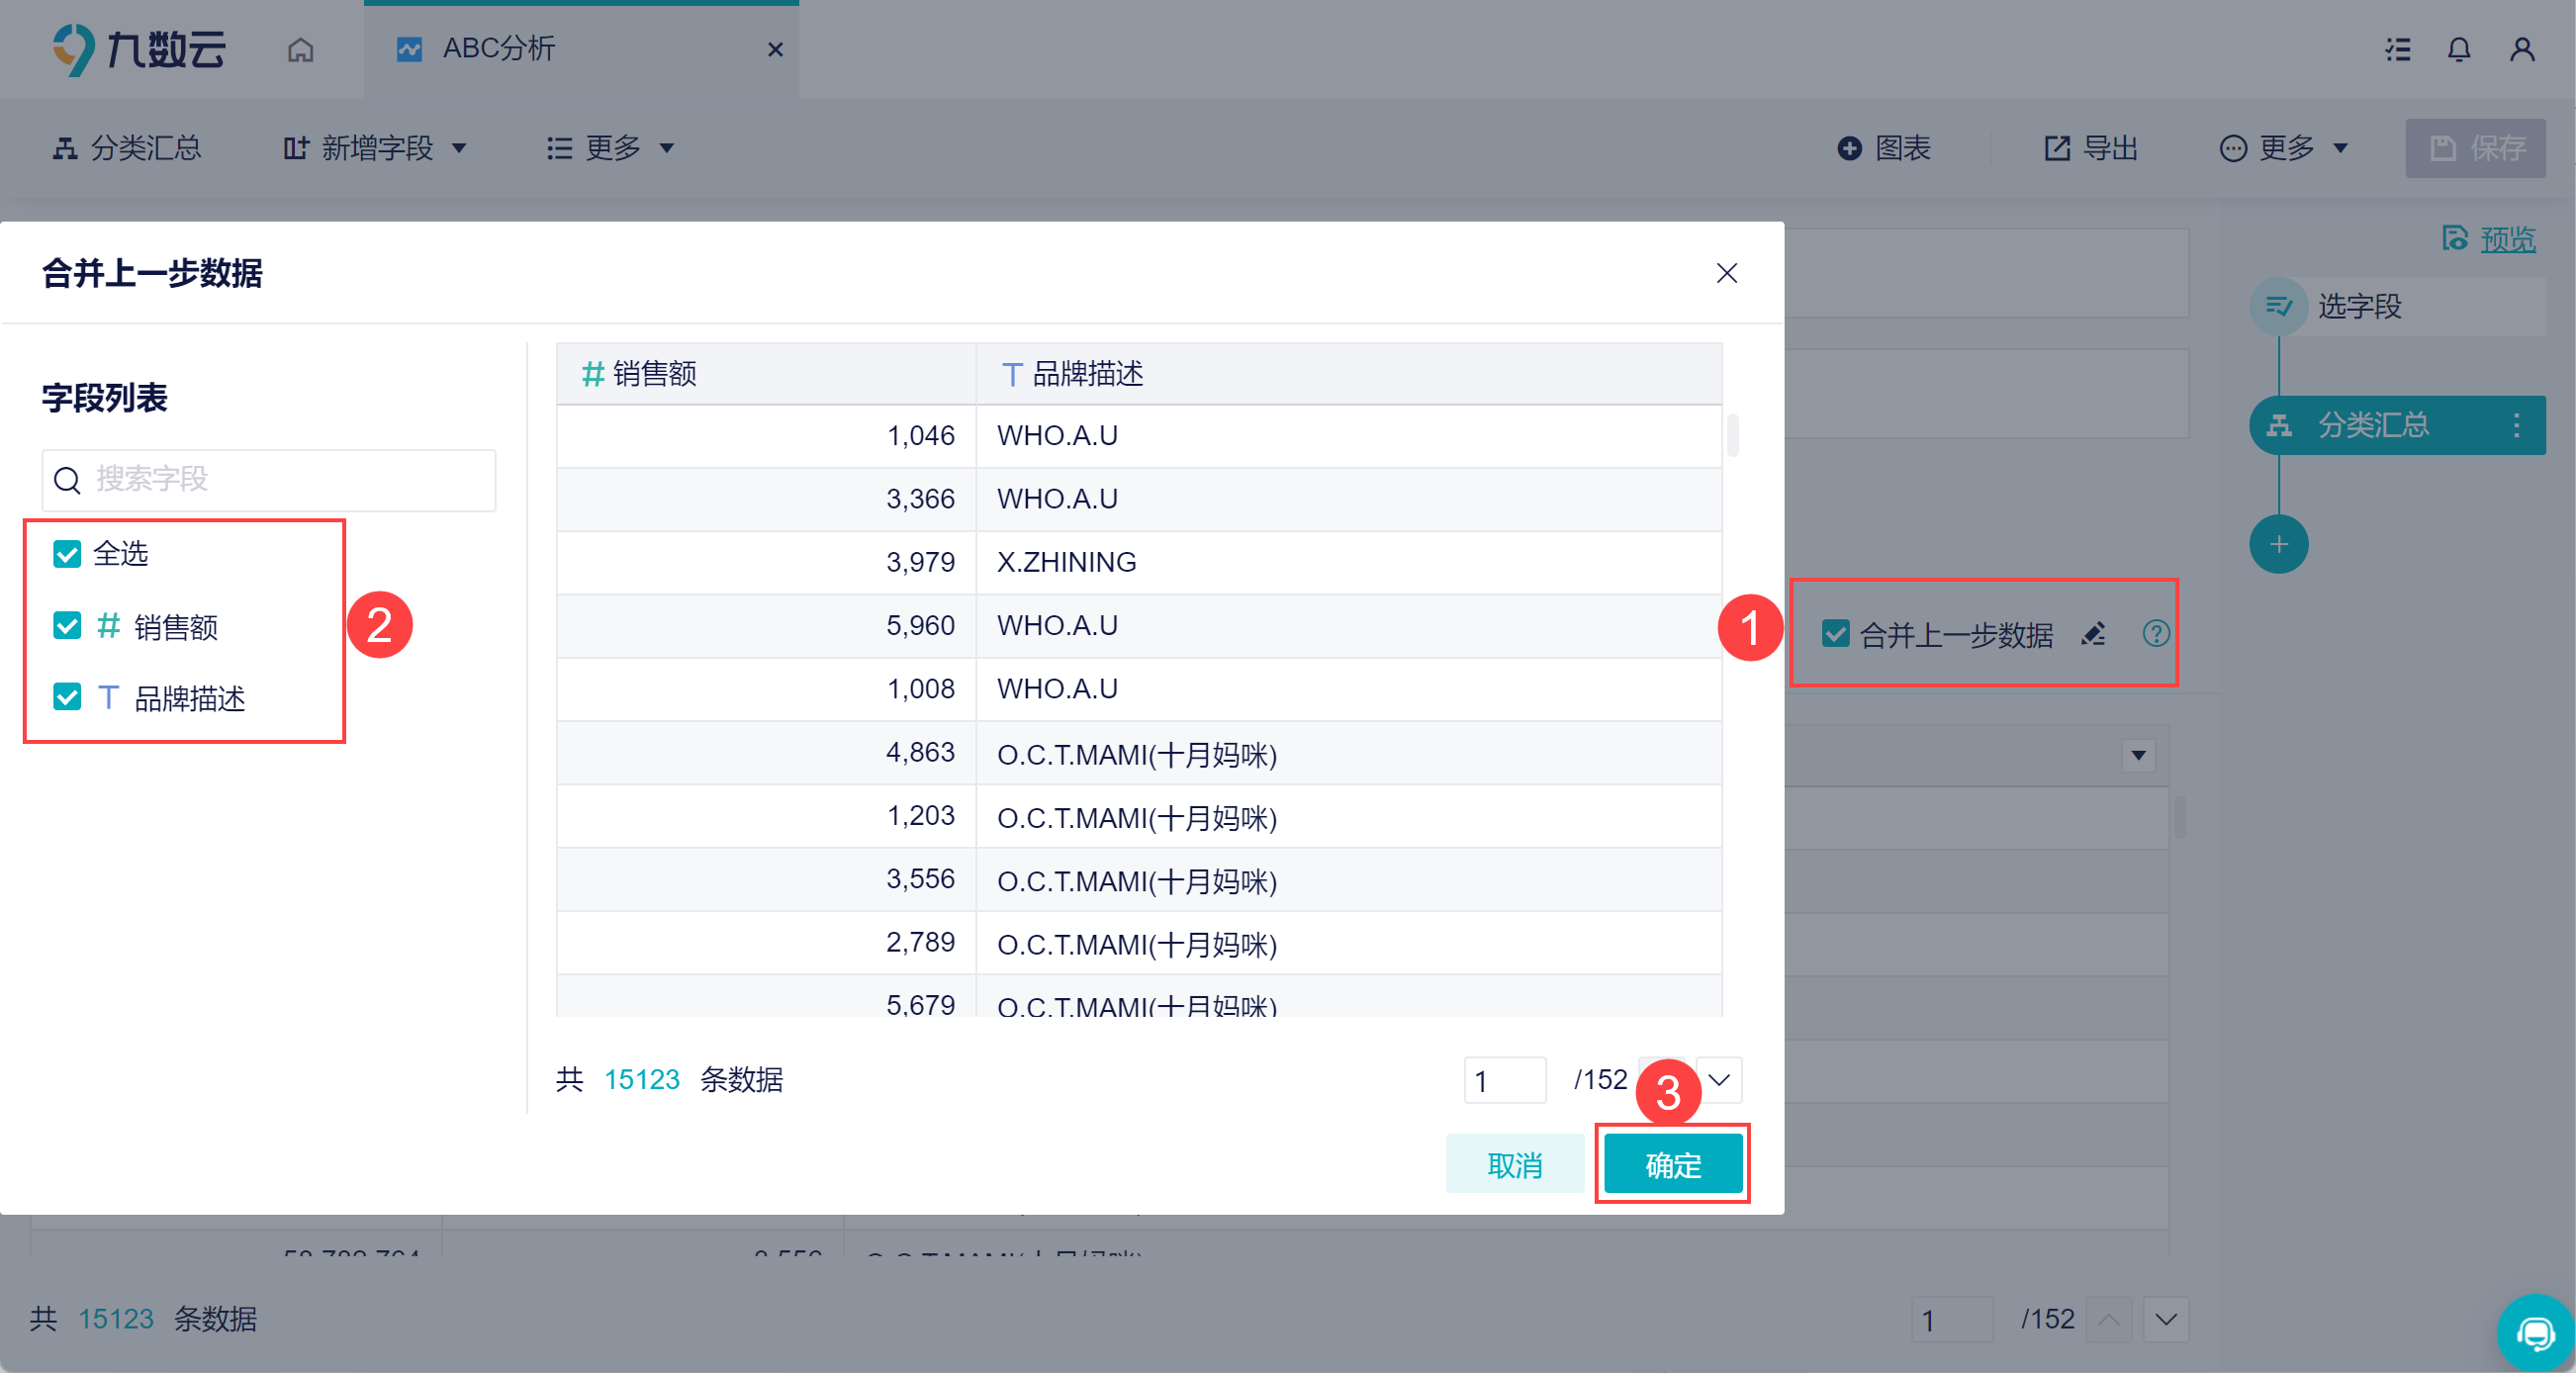Open the customer service chat icon
Screen dimensions: 2576x1373
[x=2534, y=1333]
